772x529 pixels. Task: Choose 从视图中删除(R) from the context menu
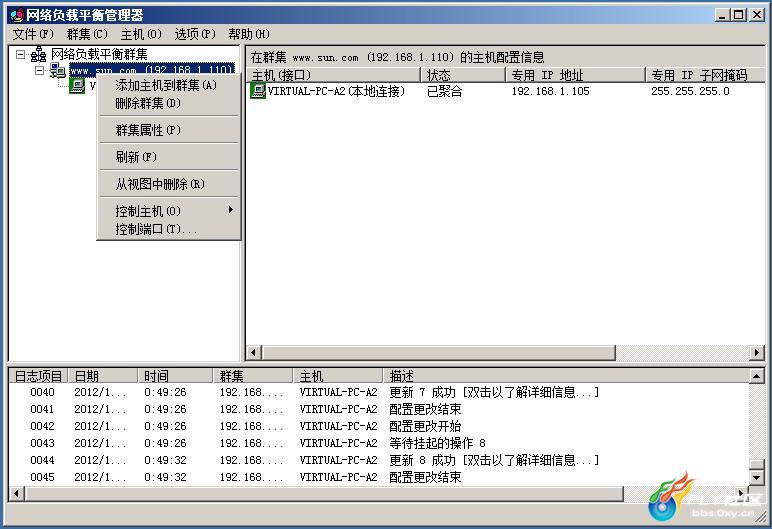pyautogui.click(x=168, y=184)
